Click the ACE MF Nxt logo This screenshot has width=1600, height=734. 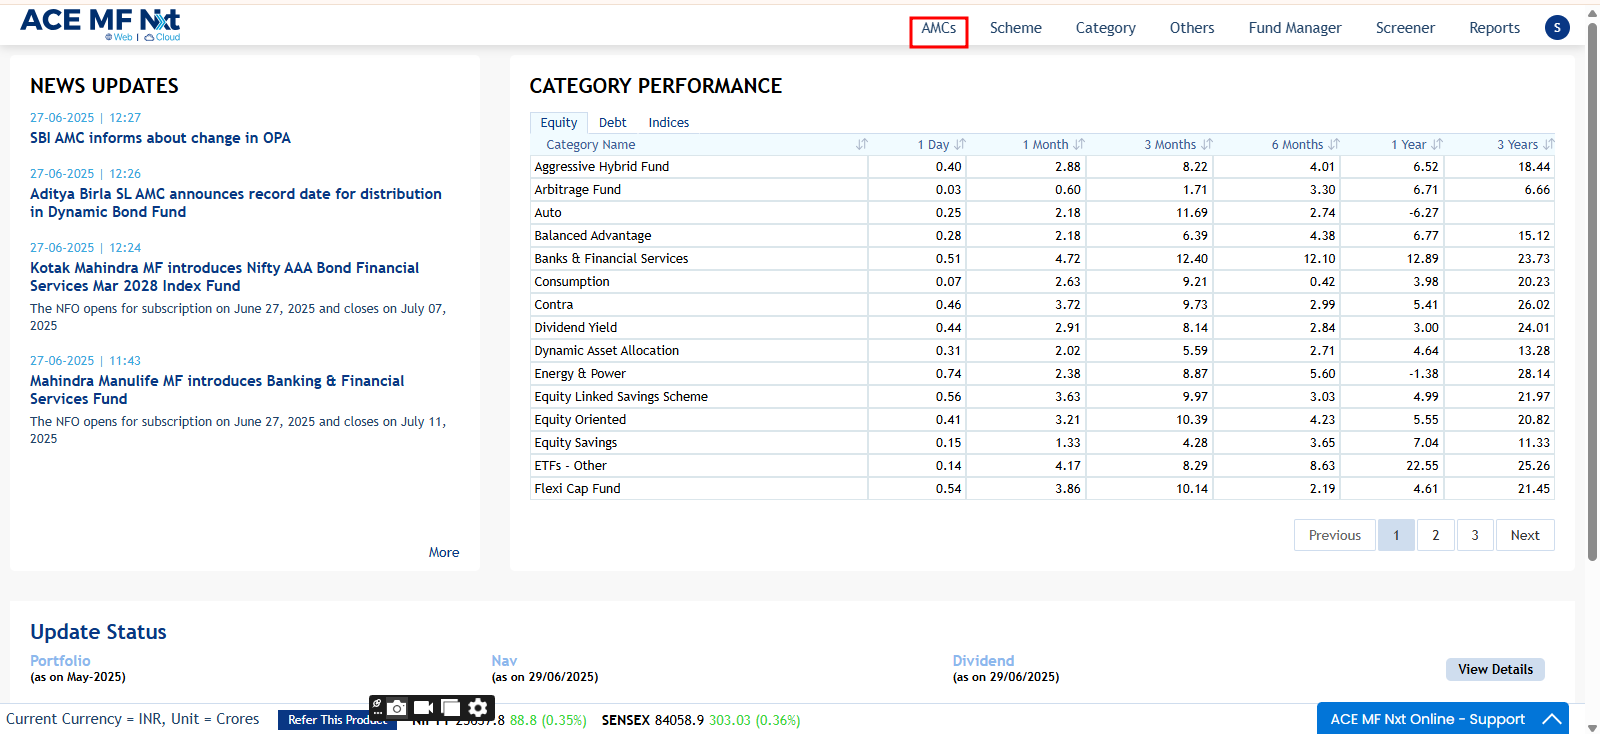coord(100,24)
